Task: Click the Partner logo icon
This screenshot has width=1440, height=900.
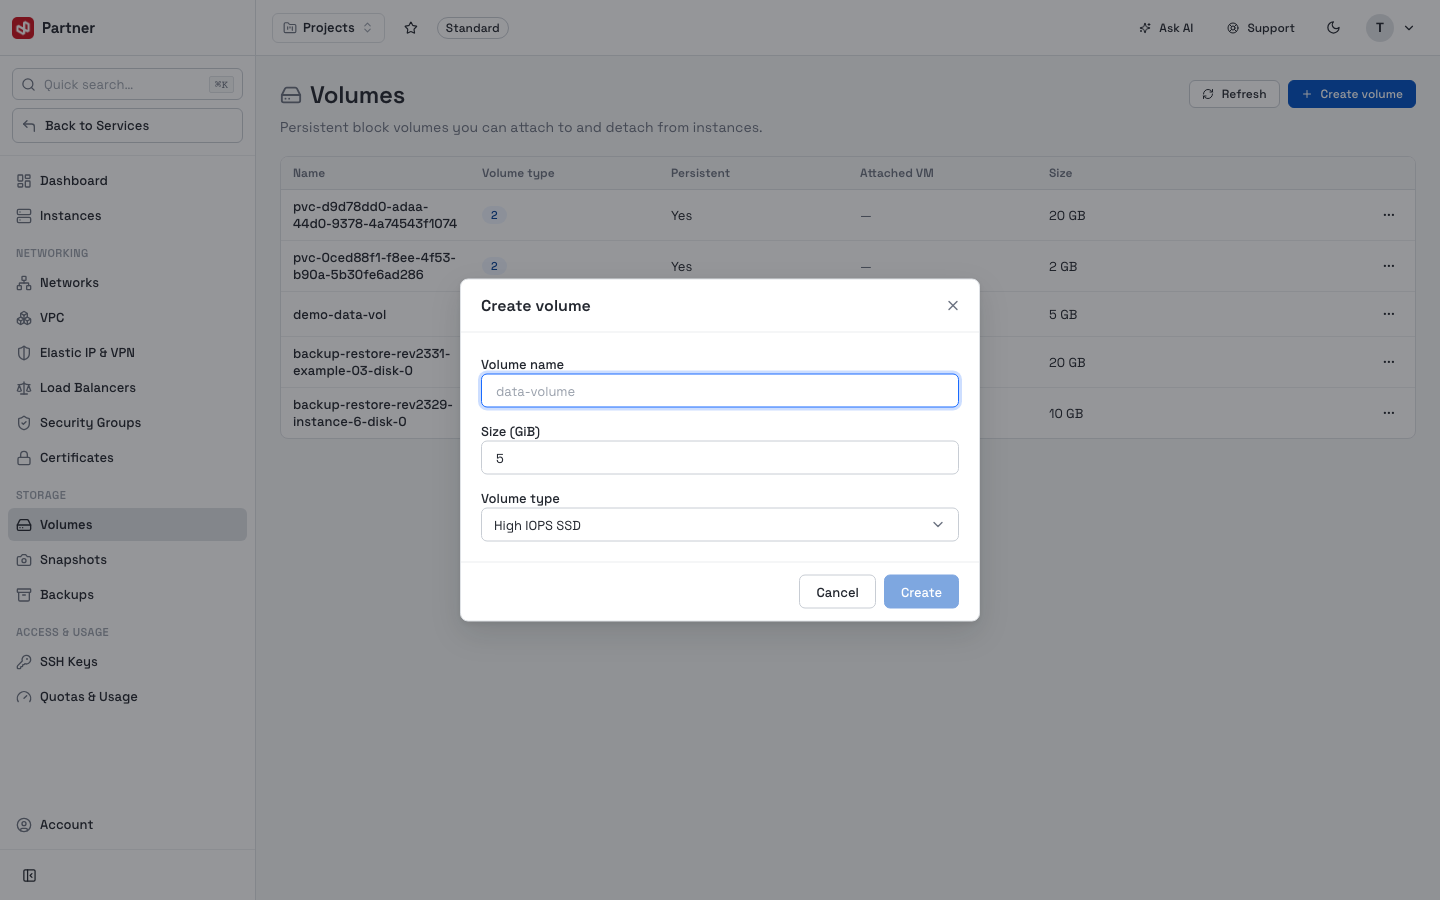Action: click(23, 28)
